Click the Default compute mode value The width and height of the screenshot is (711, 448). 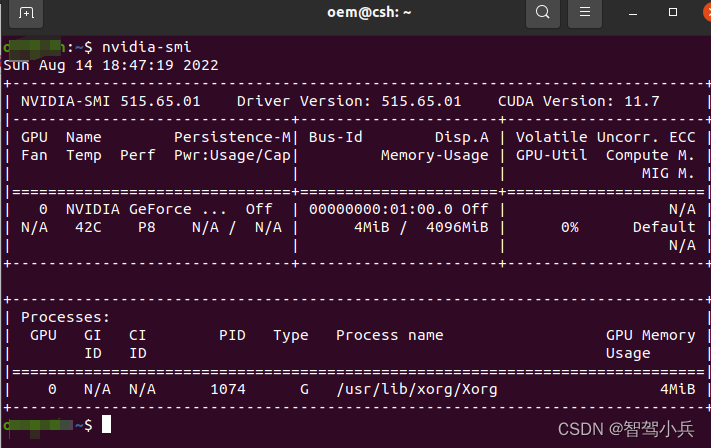point(664,227)
